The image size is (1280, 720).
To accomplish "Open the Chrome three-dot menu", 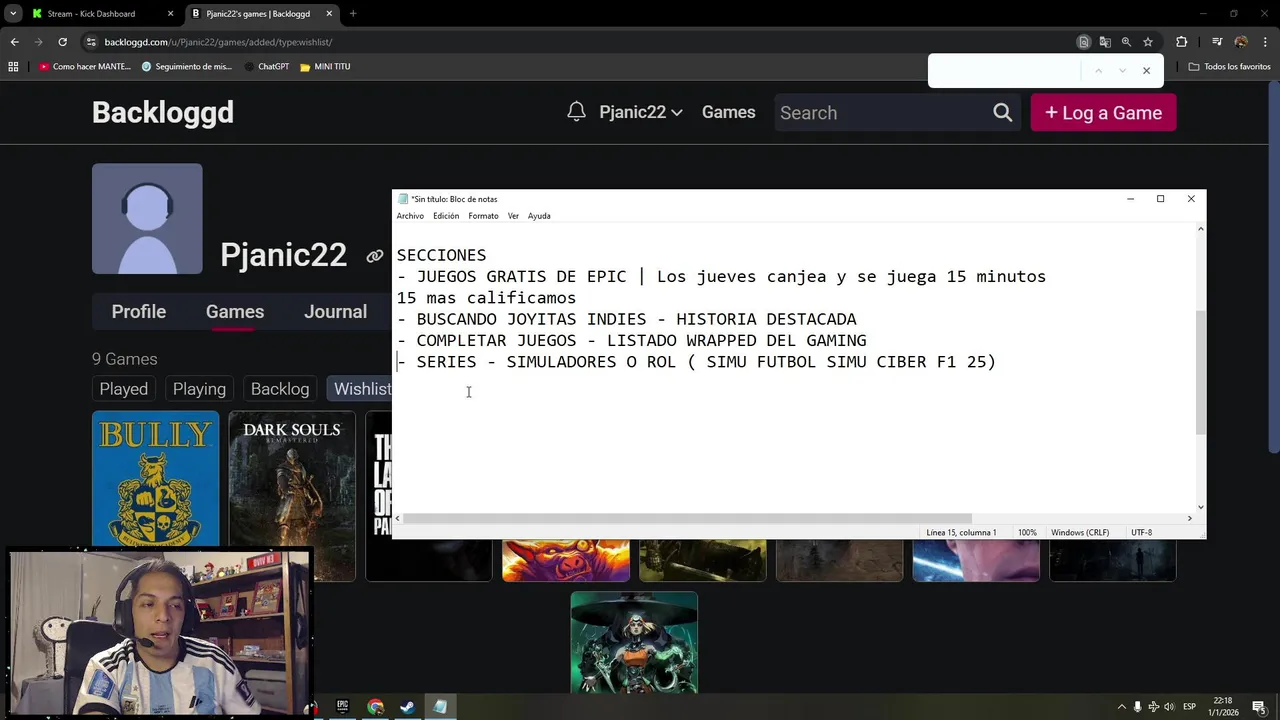I will point(1265,42).
